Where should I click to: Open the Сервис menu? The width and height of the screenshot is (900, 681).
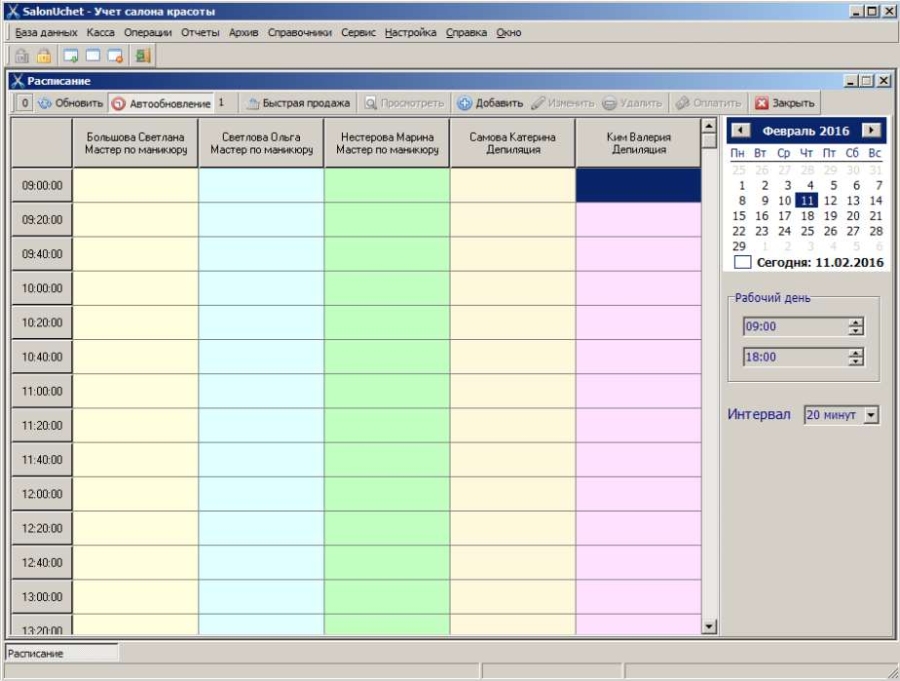358,33
